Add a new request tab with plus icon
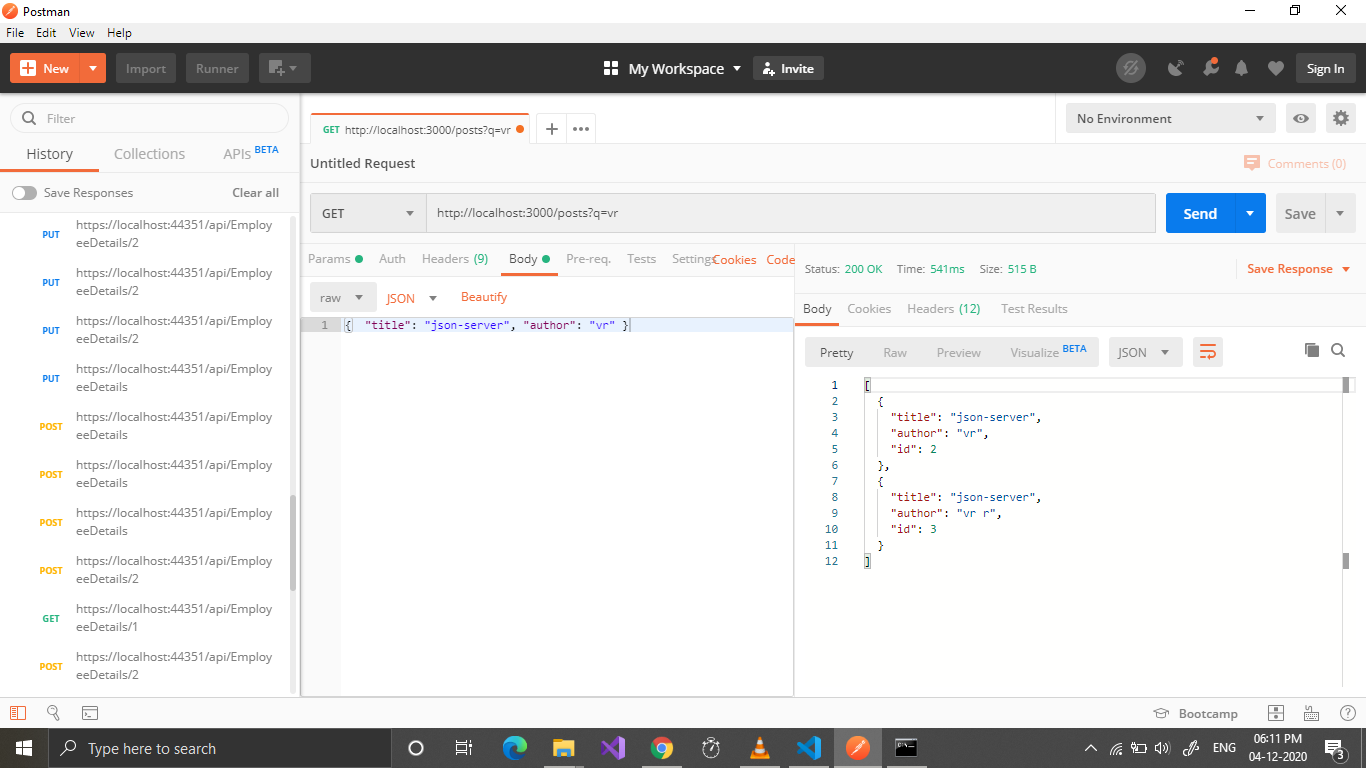Viewport: 1366px width, 768px height. 551,129
